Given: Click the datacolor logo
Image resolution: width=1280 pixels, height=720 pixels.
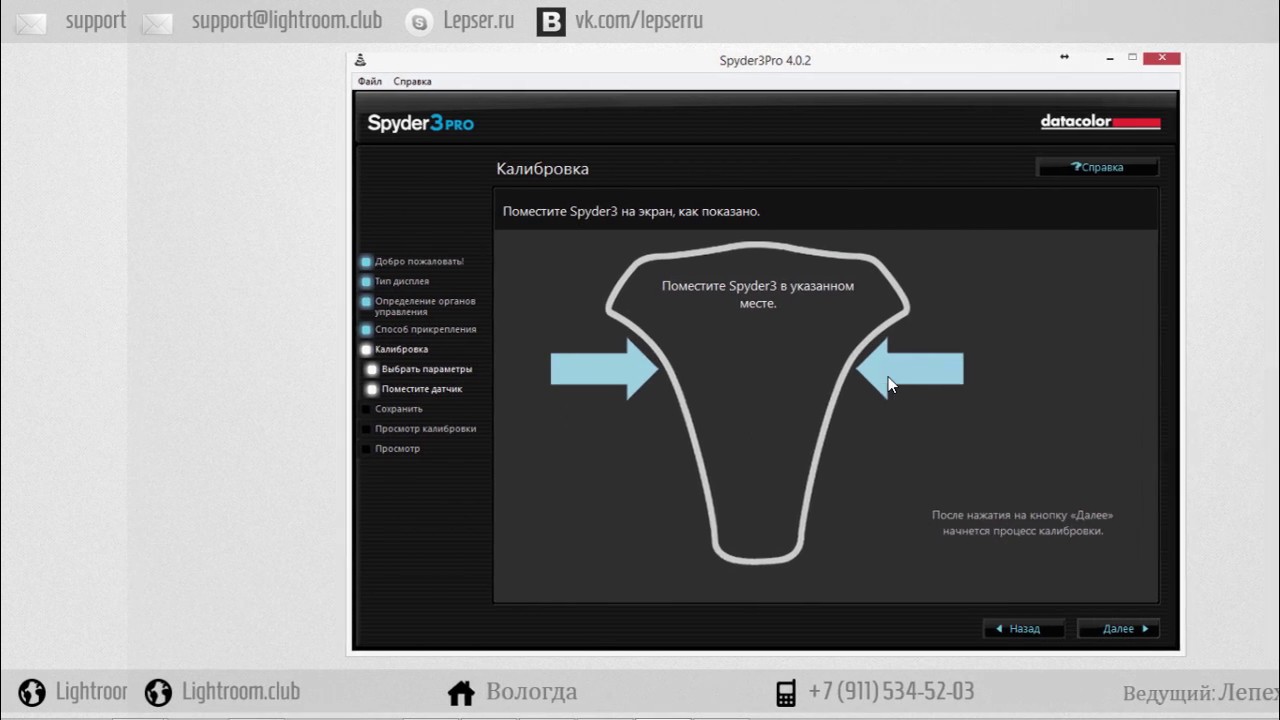Looking at the screenshot, I should [1100, 122].
